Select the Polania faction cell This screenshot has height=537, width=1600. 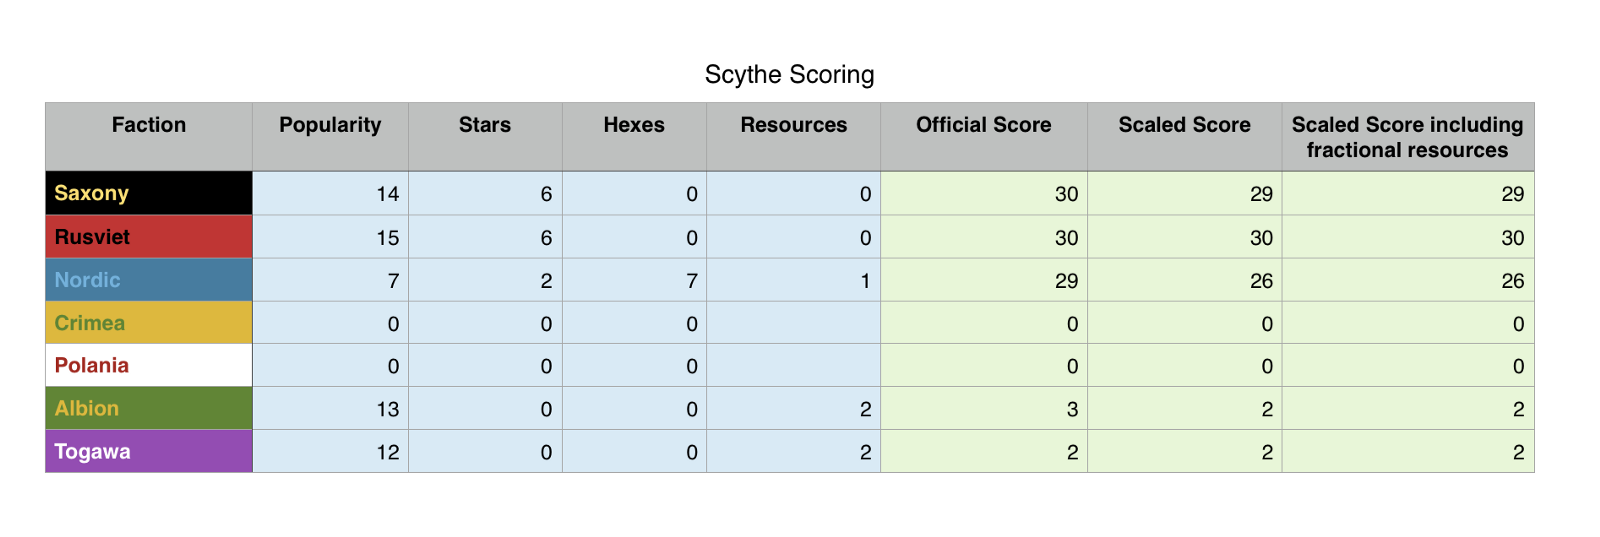(x=149, y=365)
